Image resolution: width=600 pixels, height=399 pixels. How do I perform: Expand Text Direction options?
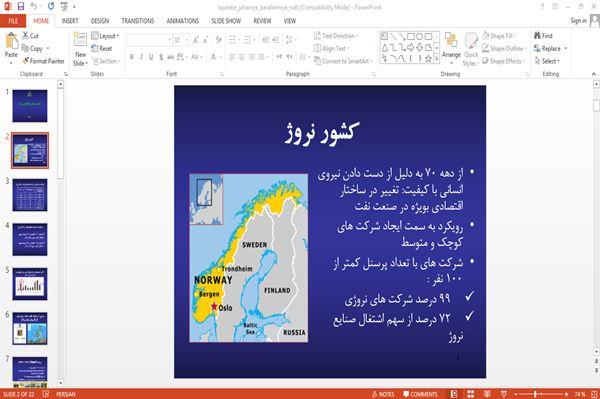[x=336, y=36]
